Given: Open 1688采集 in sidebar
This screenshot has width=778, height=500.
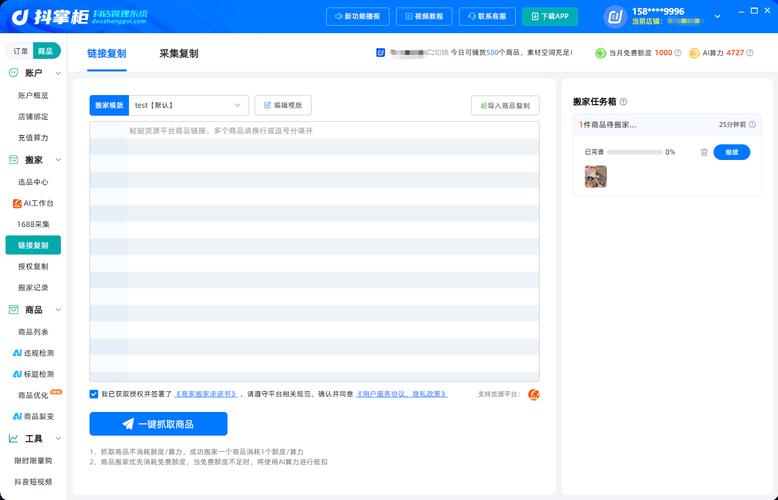Looking at the screenshot, I should 33,224.
